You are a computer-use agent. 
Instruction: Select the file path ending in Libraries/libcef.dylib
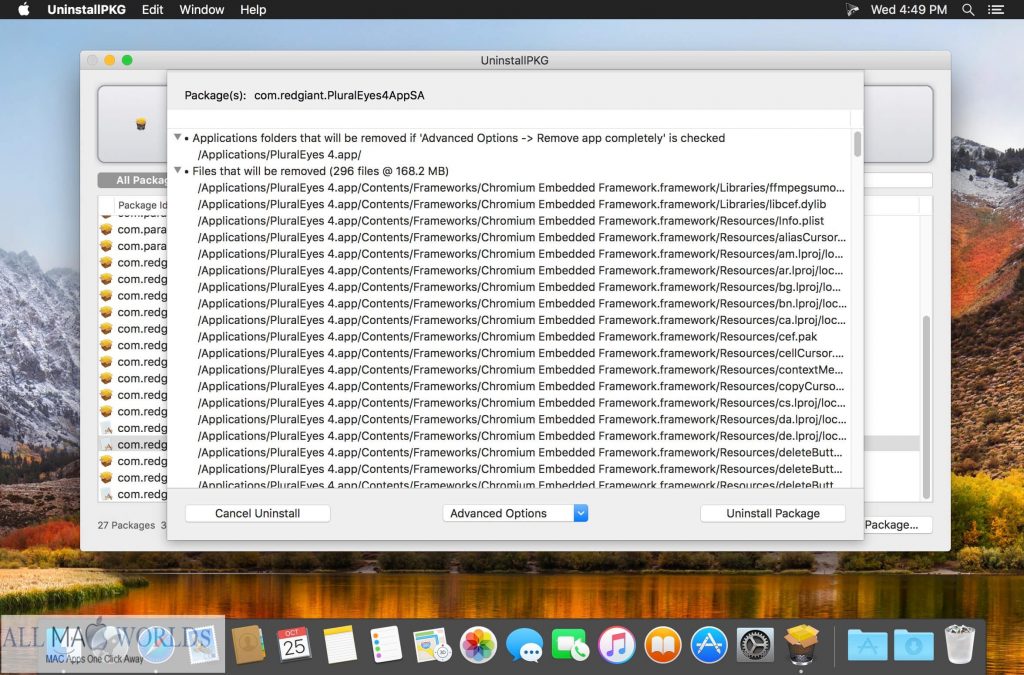click(x=511, y=204)
